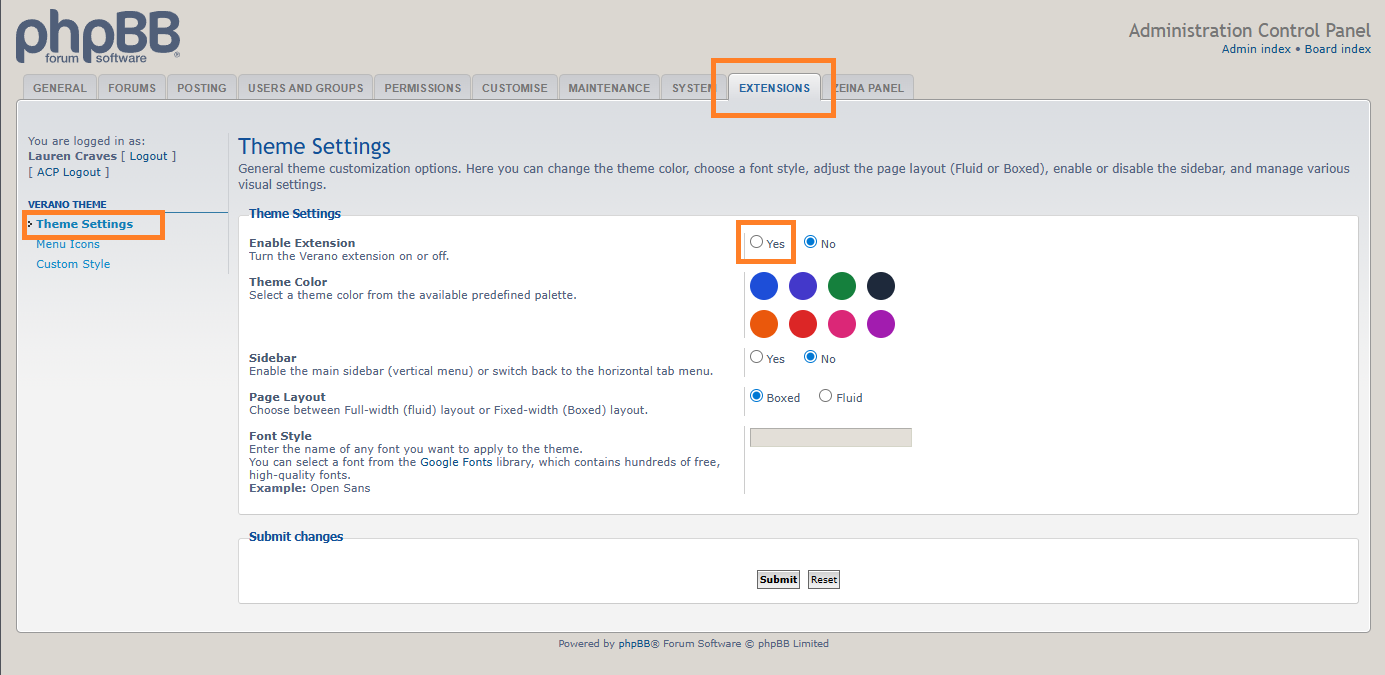Set Sidebar option to Yes

757,357
